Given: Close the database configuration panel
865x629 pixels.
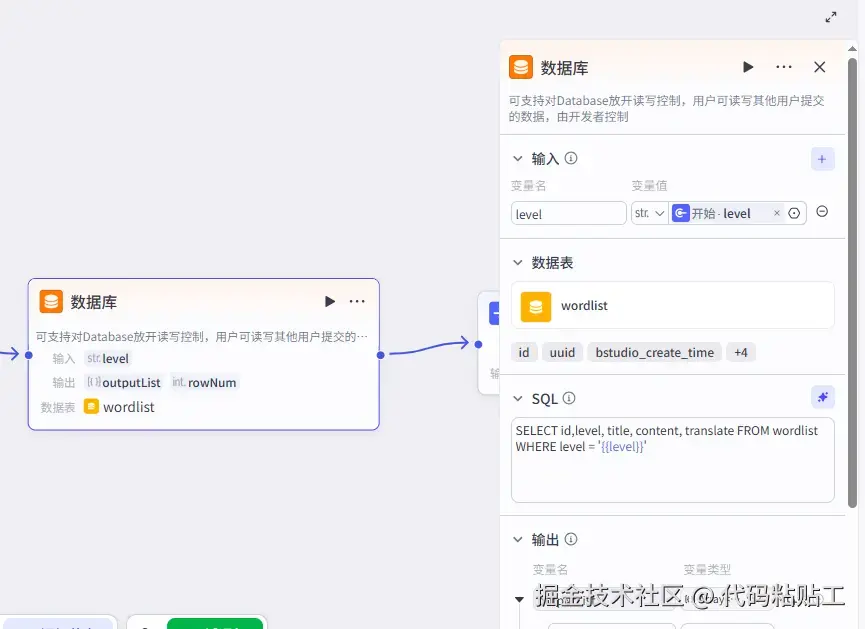Looking at the screenshot, I should point(820,67).
